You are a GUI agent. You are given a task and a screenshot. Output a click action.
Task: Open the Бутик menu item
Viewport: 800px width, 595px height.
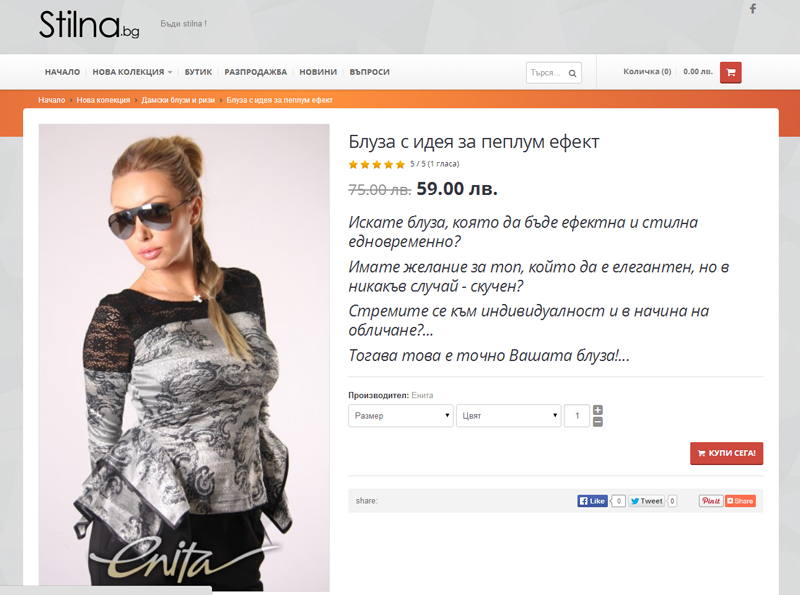[x=198, y=72]
